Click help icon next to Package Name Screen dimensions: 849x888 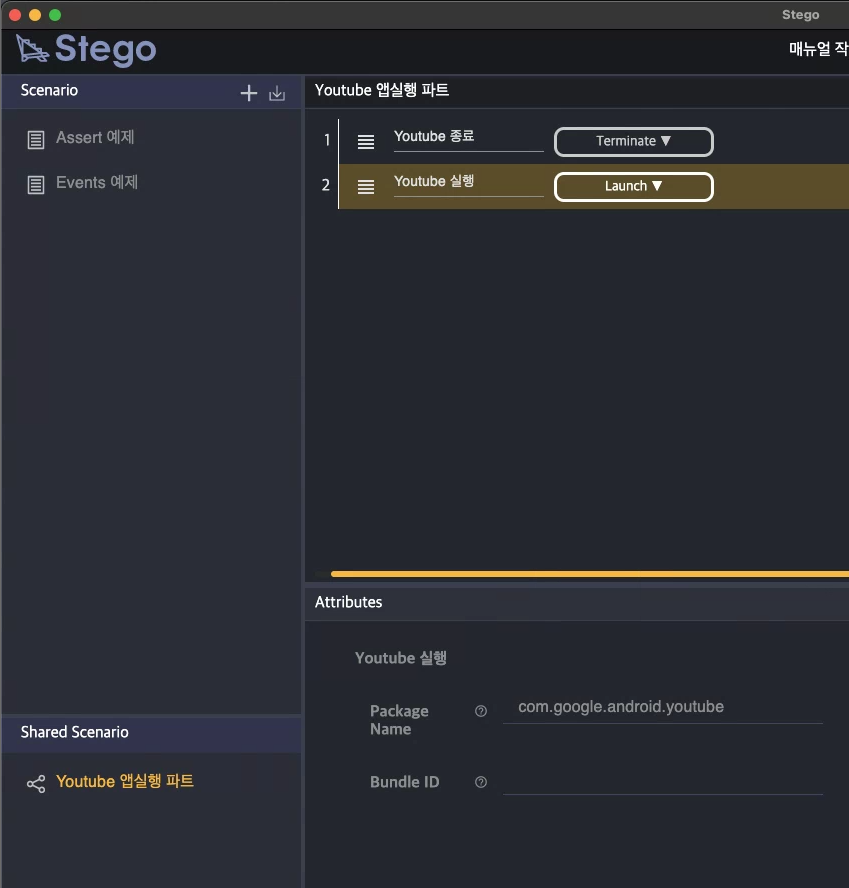[x=481, y=711]
